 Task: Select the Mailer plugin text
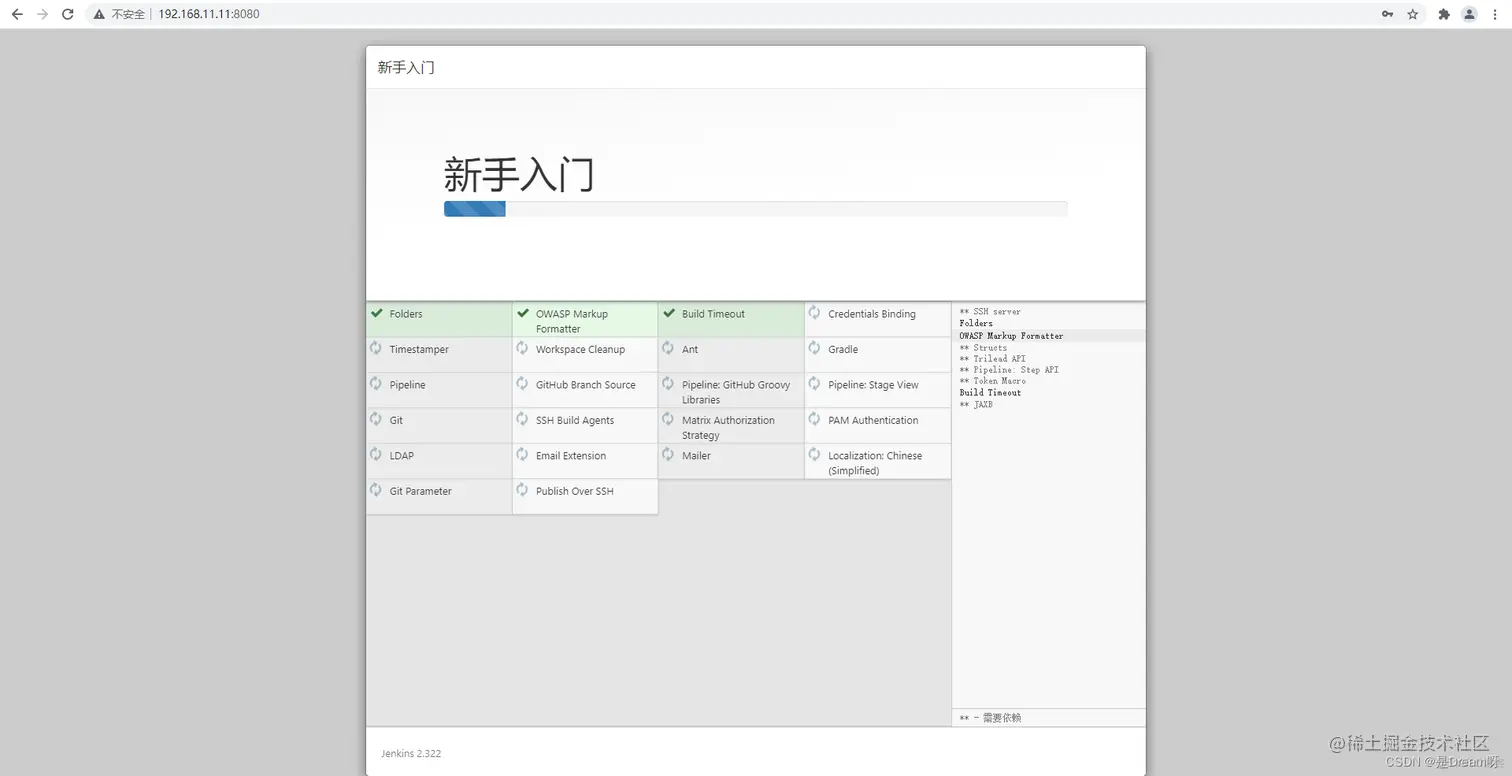[x=696, y=456]
